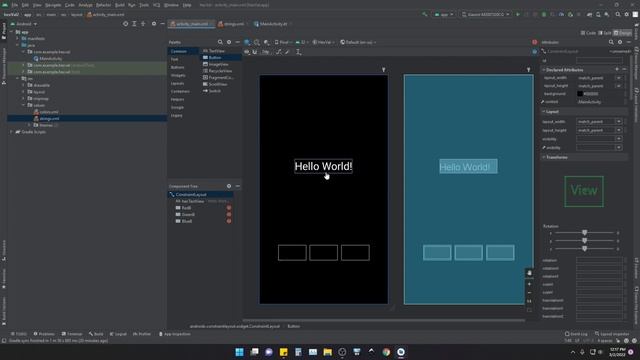Switch to activity_main.xml editor tab
This screenshot has width=640, height=360.
click(191, 24)
